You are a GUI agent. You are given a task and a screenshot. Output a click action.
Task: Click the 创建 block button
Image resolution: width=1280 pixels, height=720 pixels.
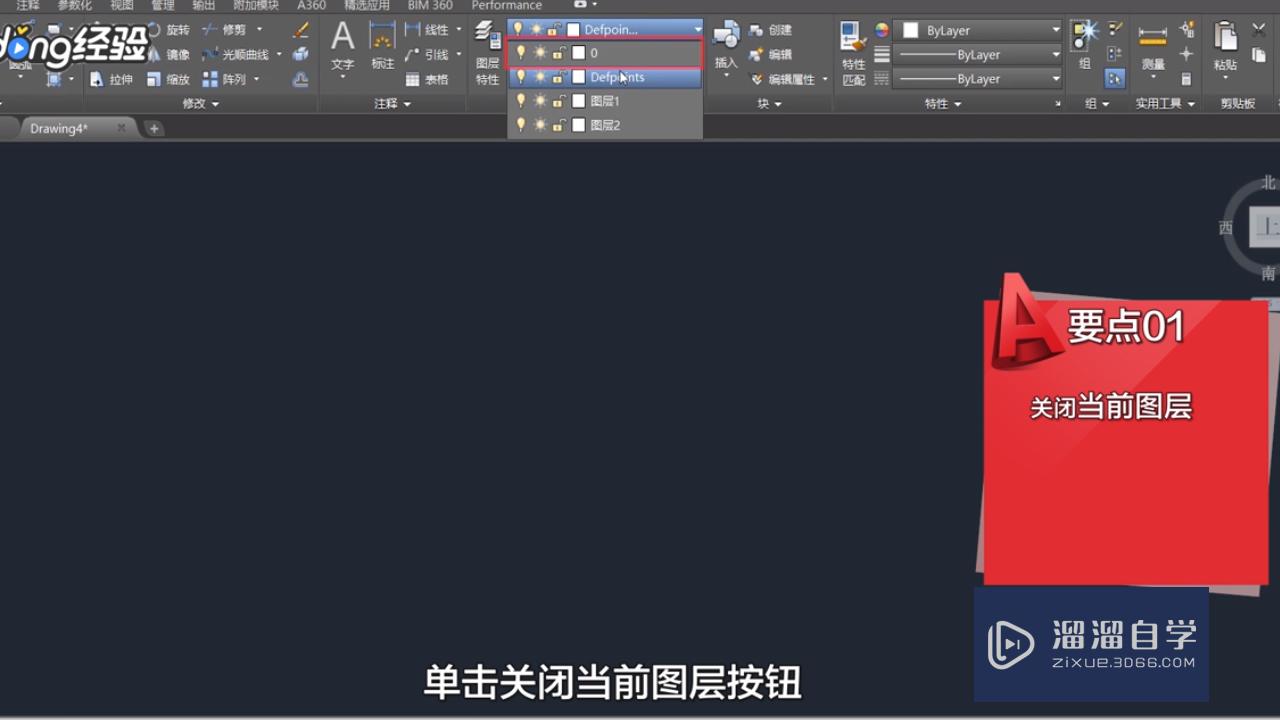pos(779,30)
